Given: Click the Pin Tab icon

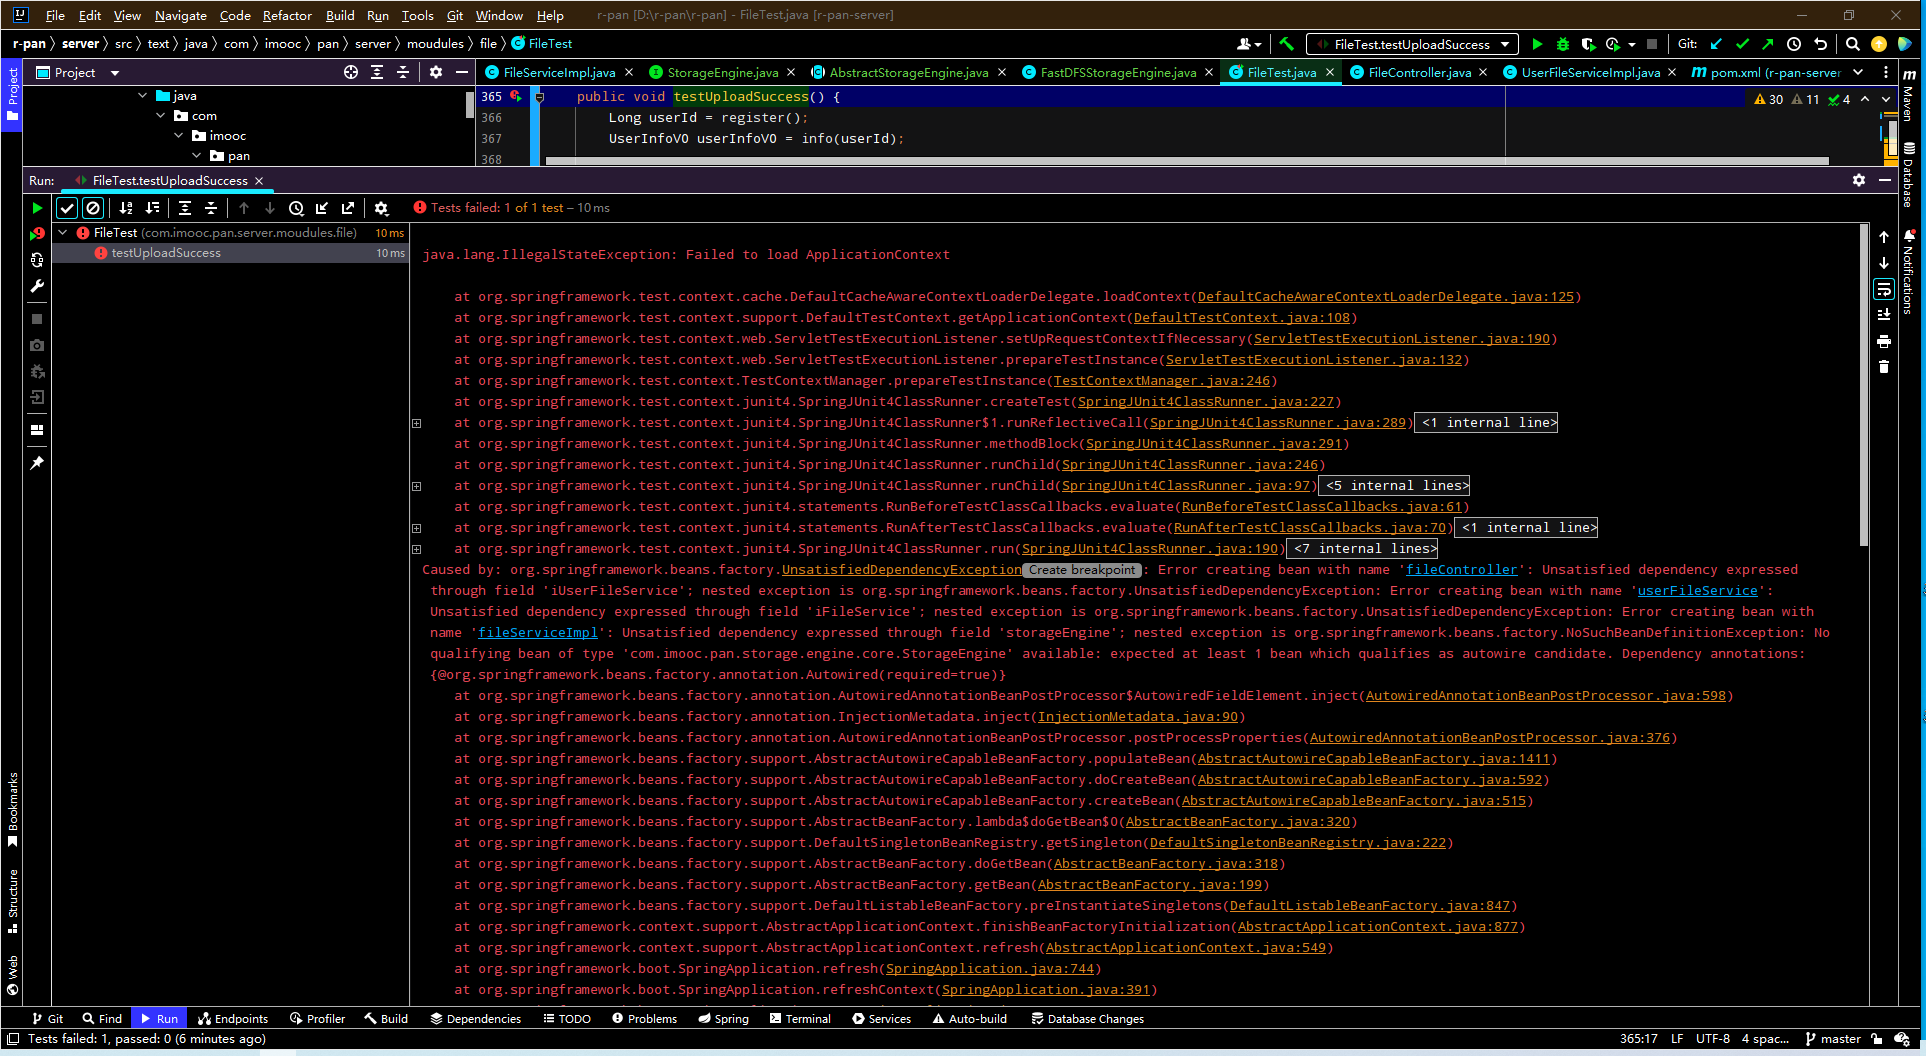Looking at the screenshot, I should [37, 463].
